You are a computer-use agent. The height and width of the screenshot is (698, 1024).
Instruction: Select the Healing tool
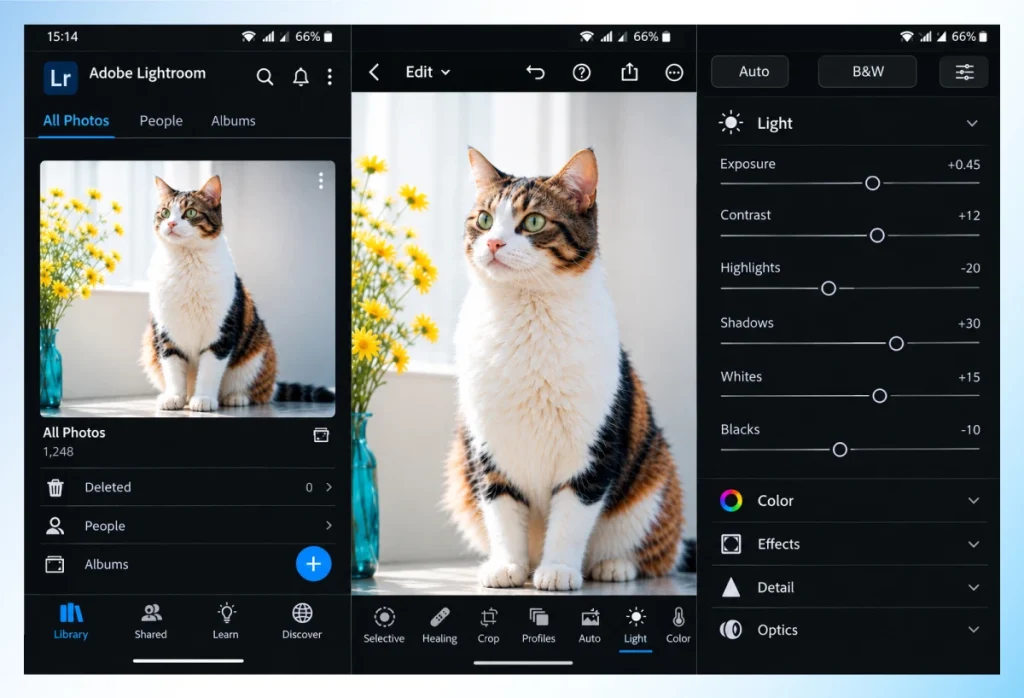(x=440, y=626)
